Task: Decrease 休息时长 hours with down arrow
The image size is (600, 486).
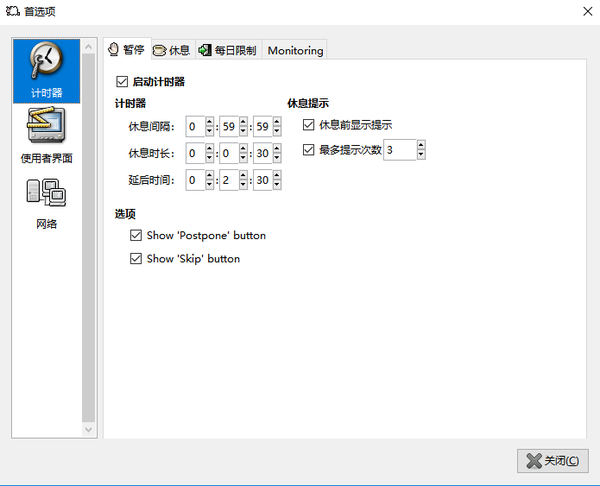Action: click(x=209, y=158)
